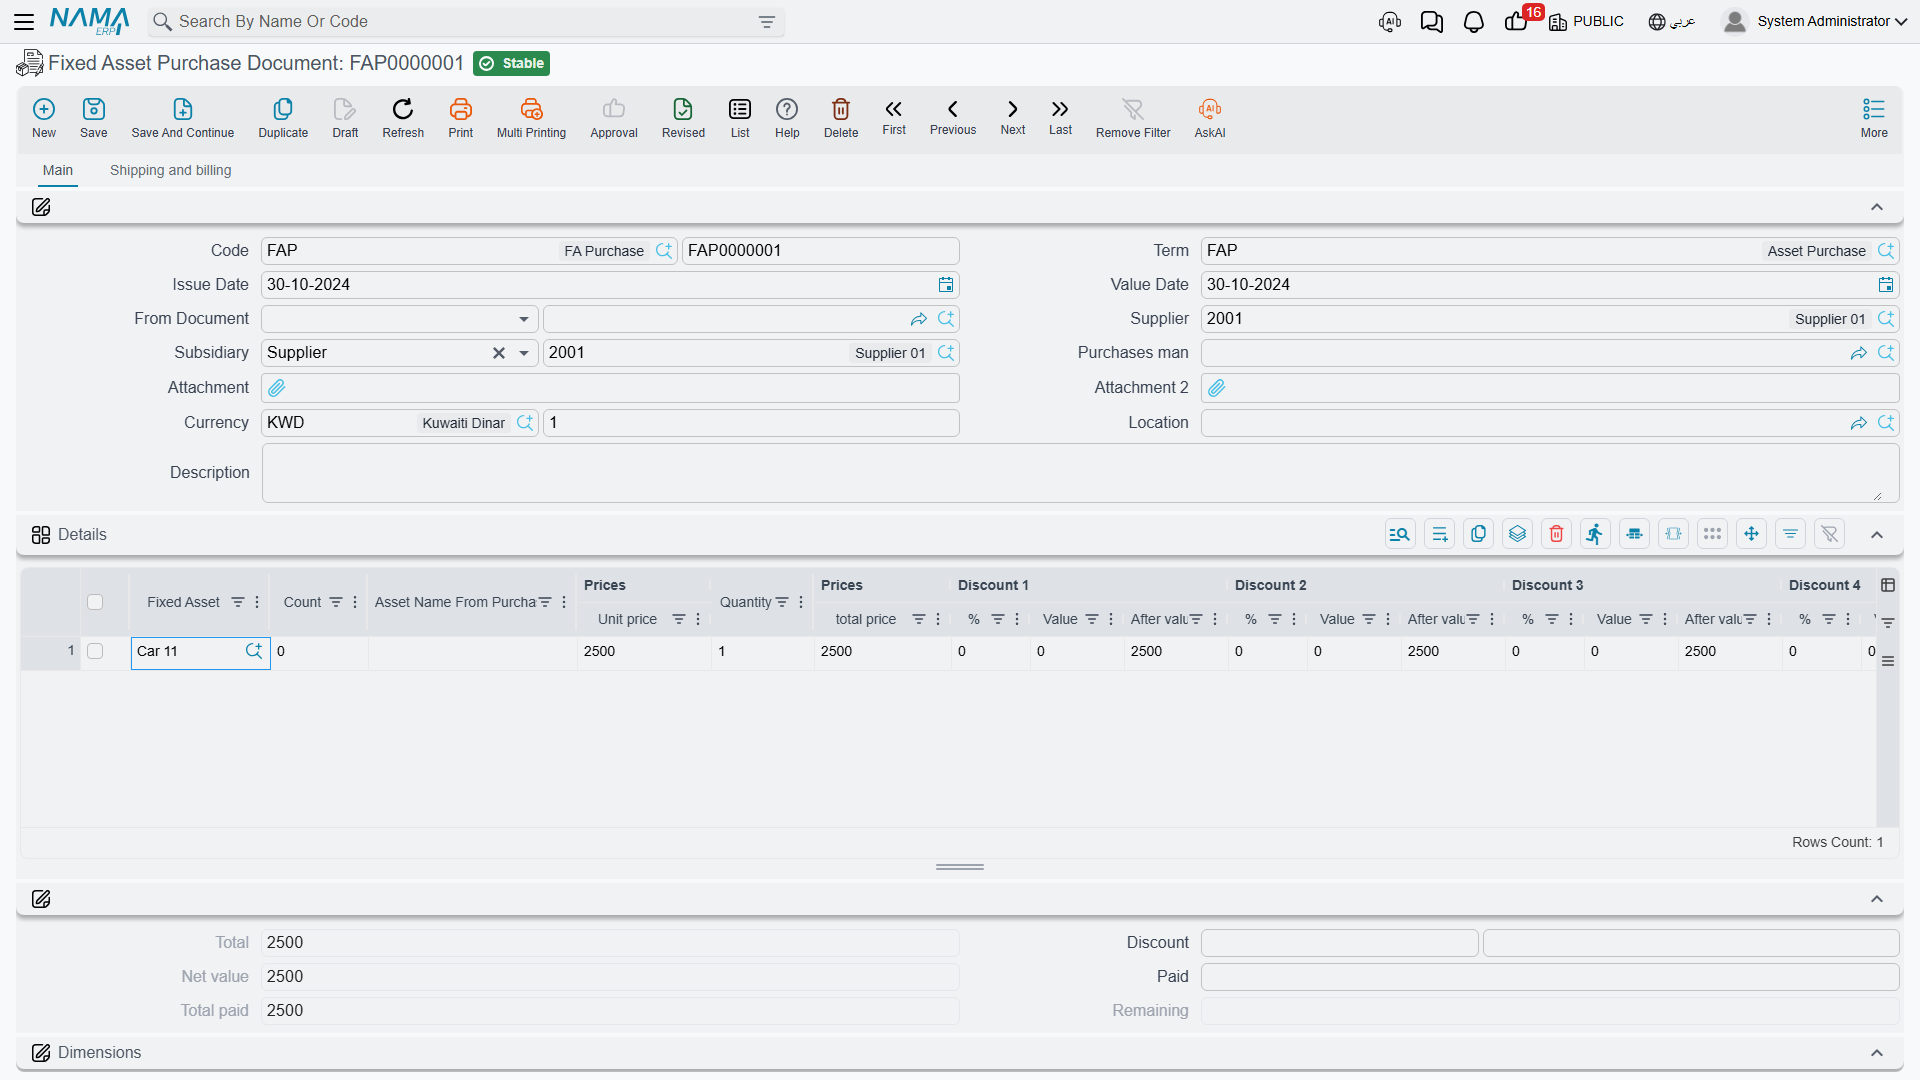
Task: Click the Approval icon
Action: coord(614,109)
